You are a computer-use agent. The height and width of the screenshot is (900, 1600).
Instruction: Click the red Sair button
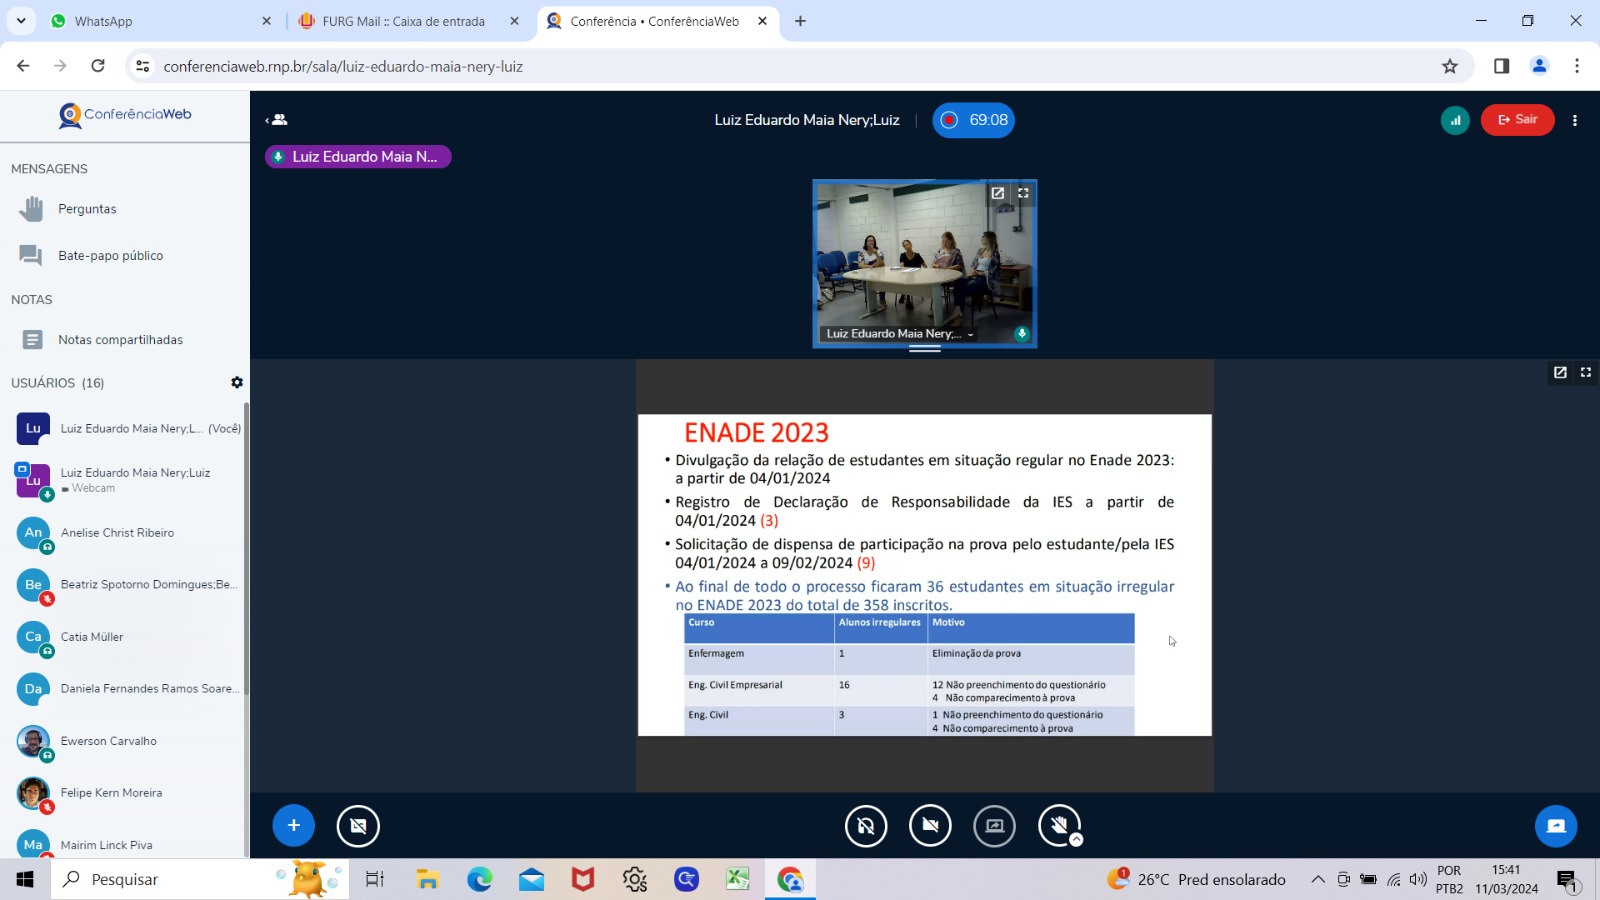tap(1517, 120)
